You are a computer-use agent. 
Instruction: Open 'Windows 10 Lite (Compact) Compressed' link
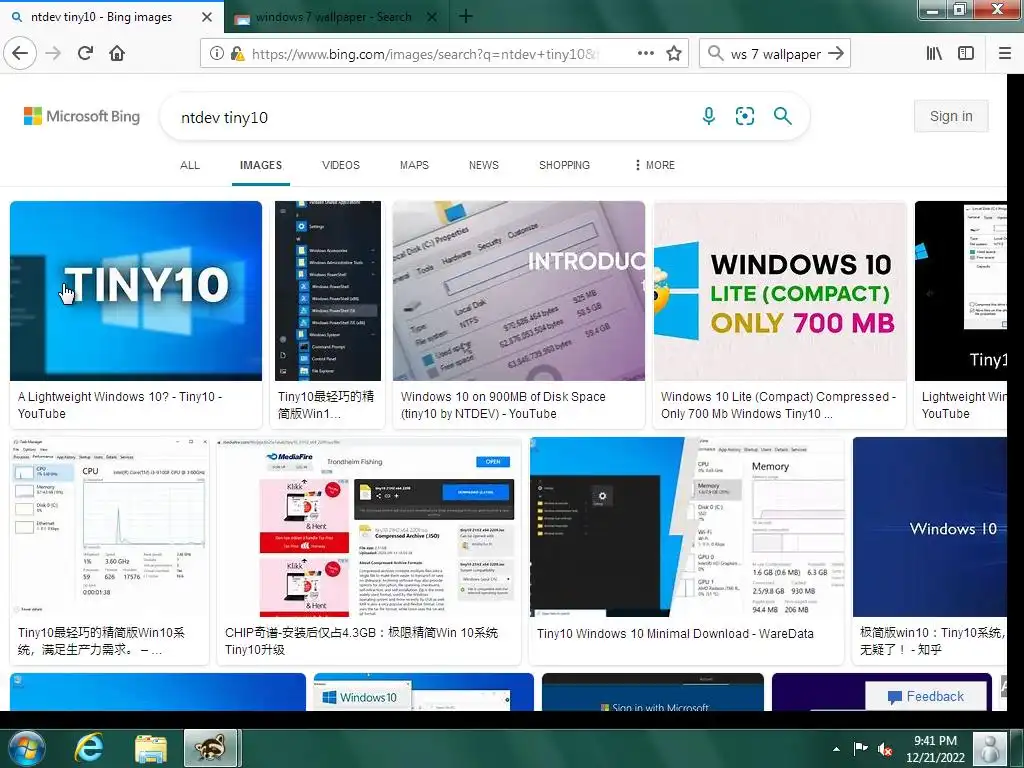[x=778, y=405]
